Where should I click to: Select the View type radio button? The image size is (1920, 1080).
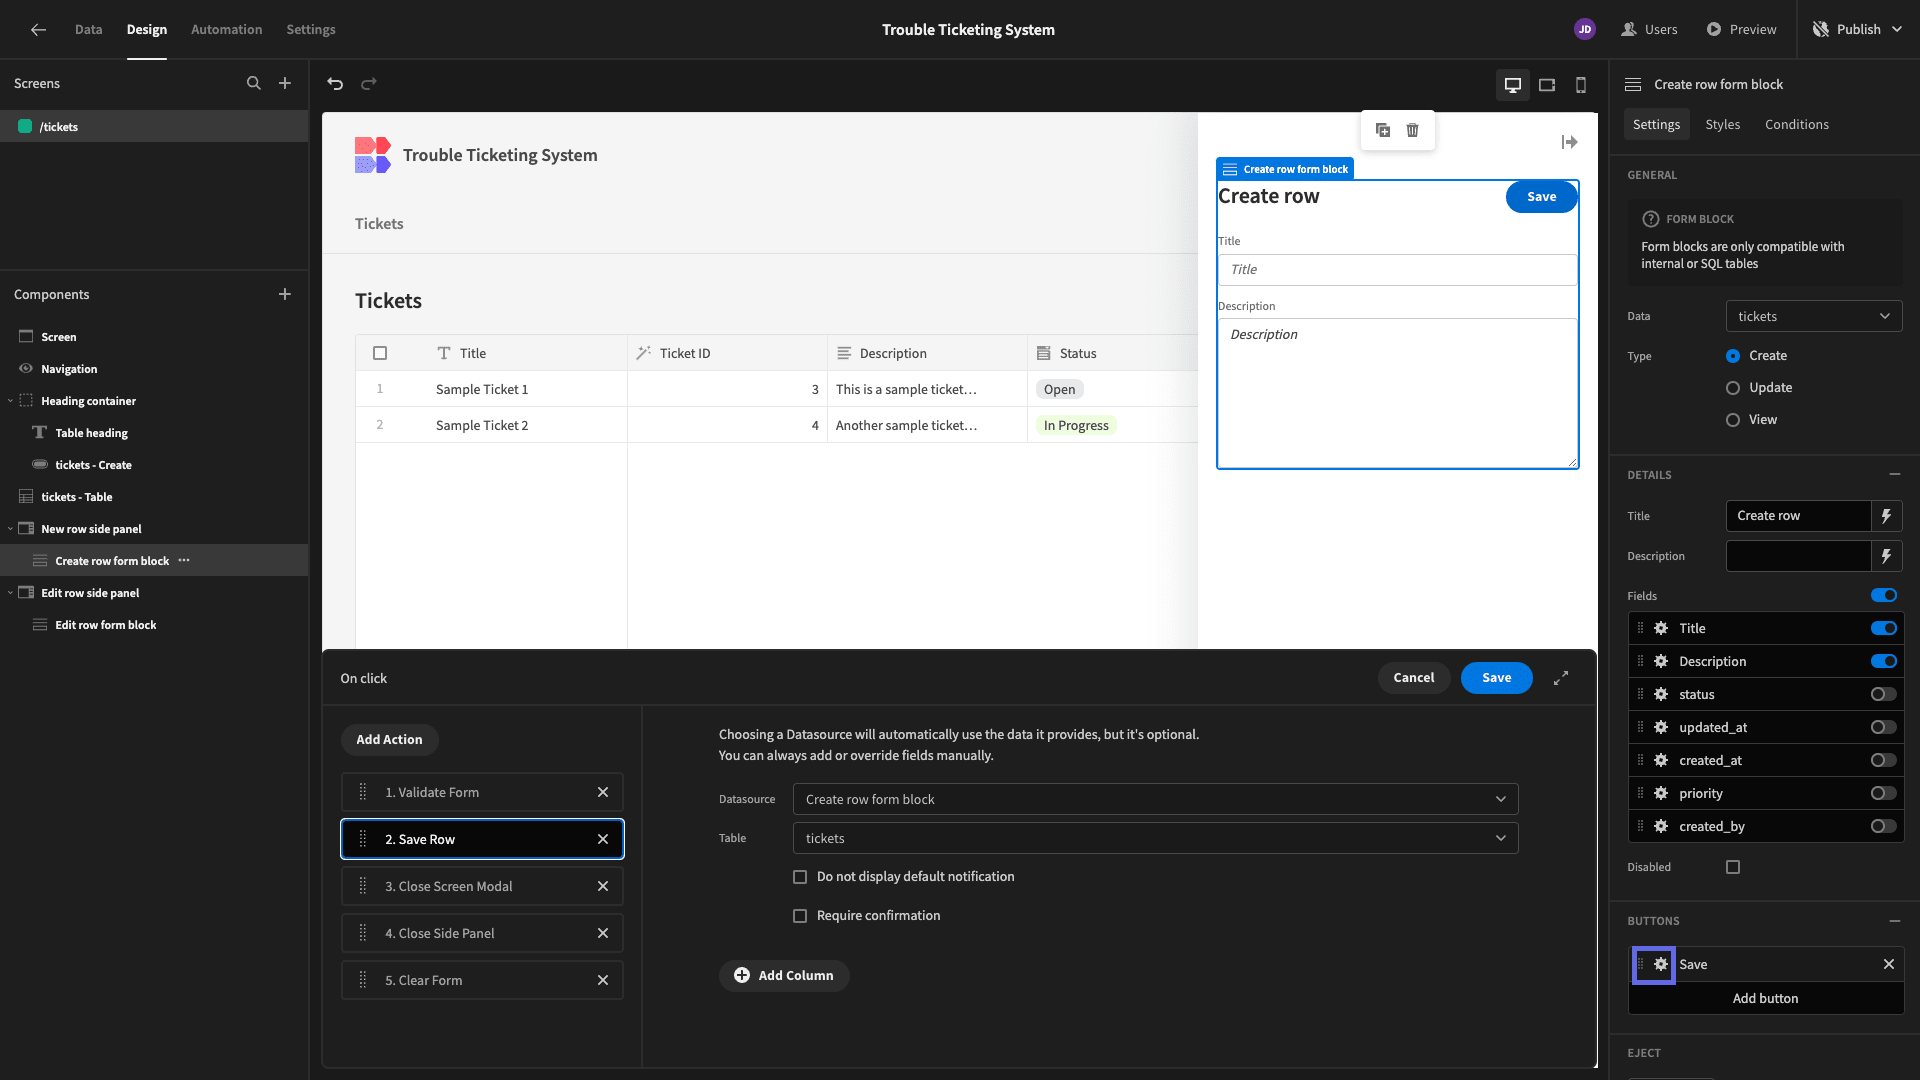[1733, 420]
